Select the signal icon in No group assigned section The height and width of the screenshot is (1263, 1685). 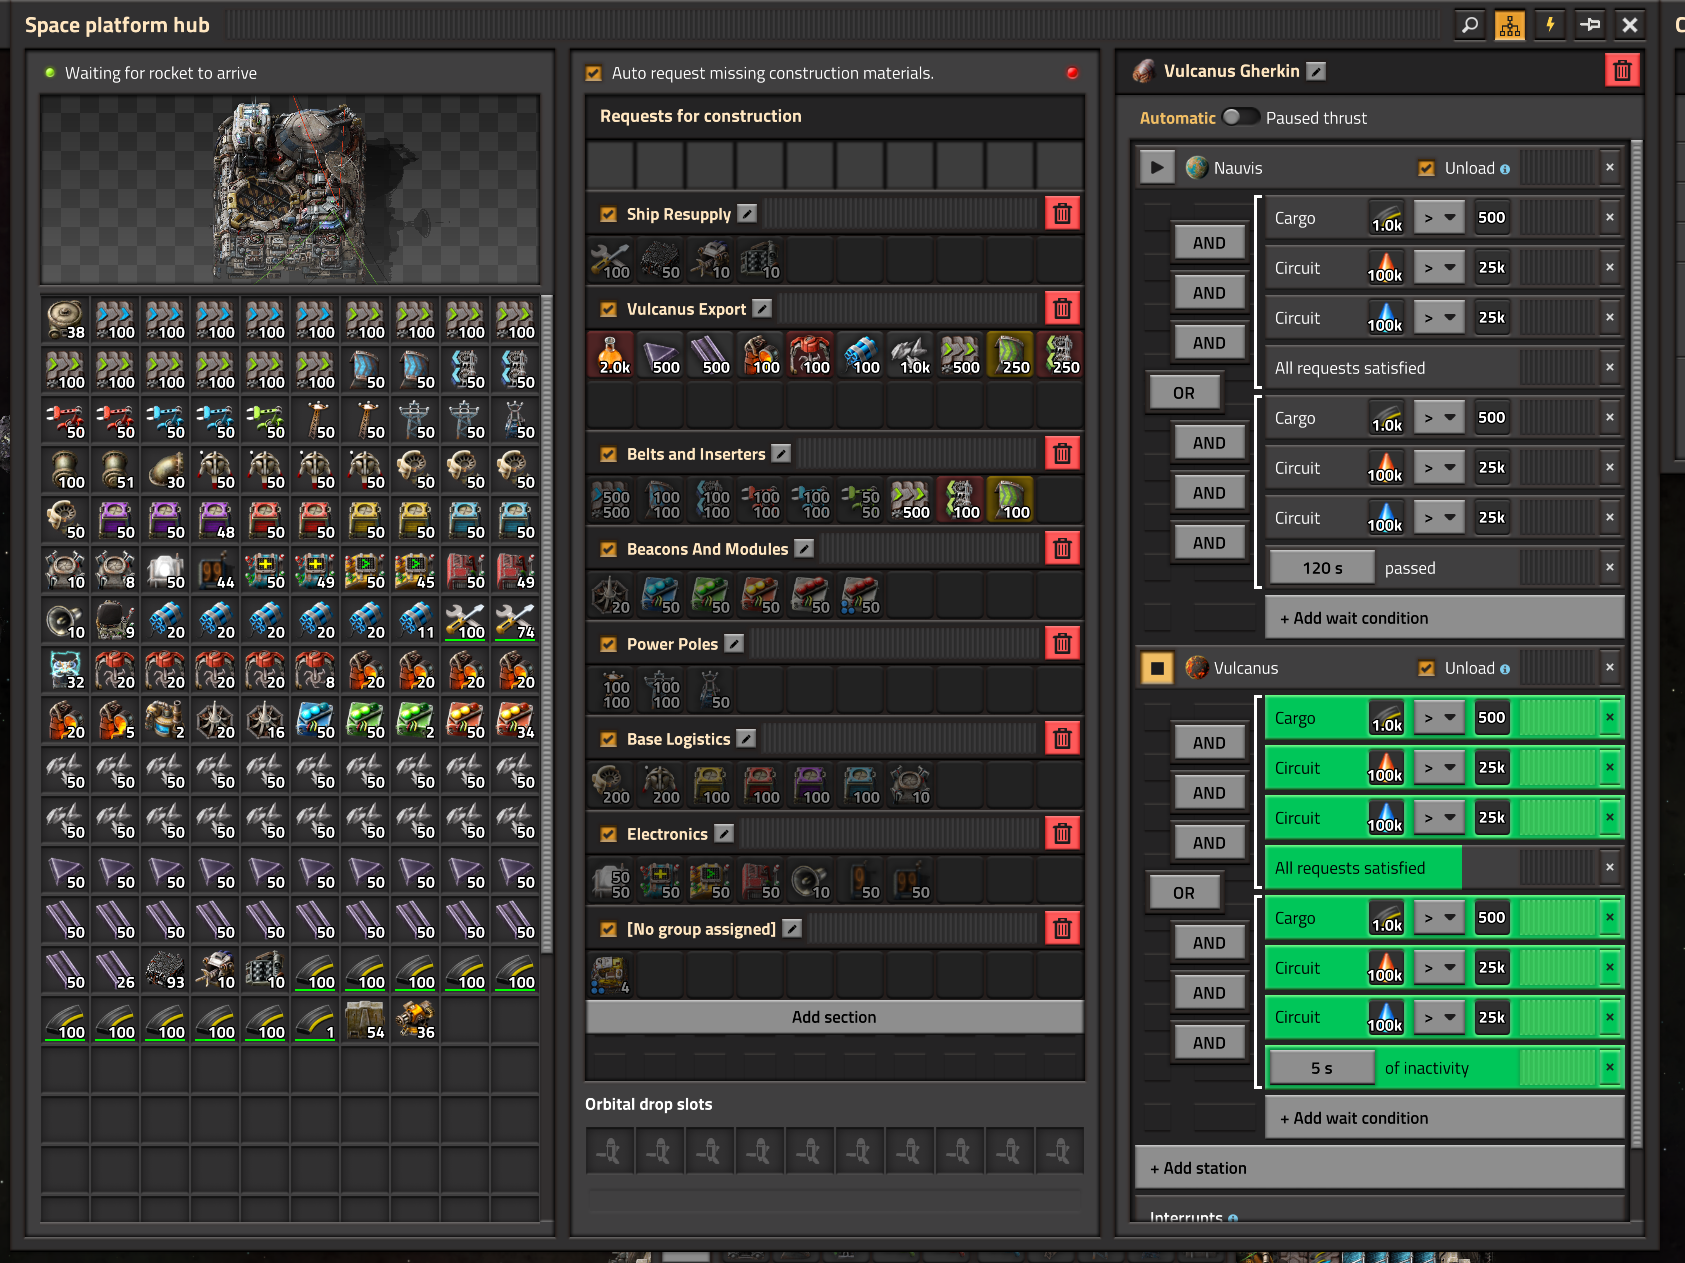click(x=610, y=976)
